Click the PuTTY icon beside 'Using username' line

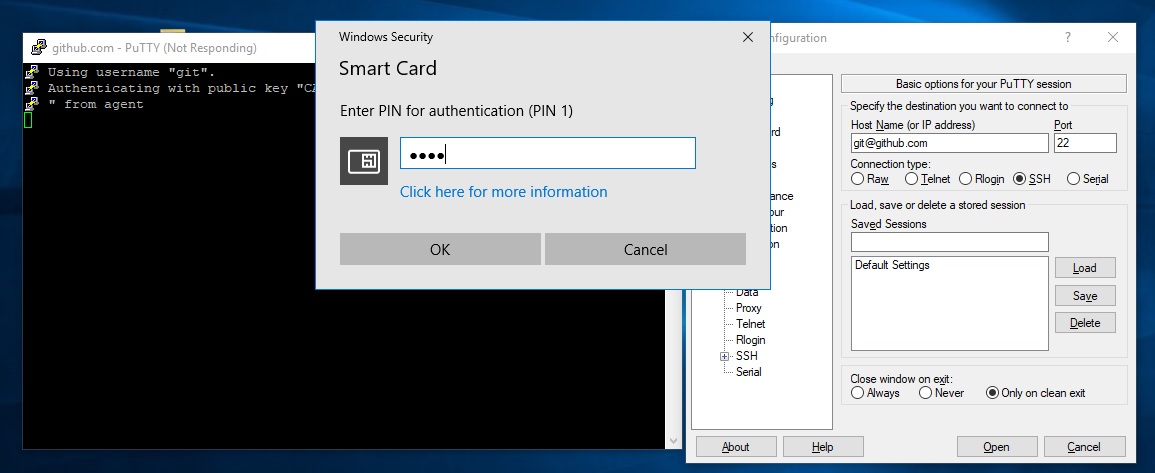[x=32, y=72]
